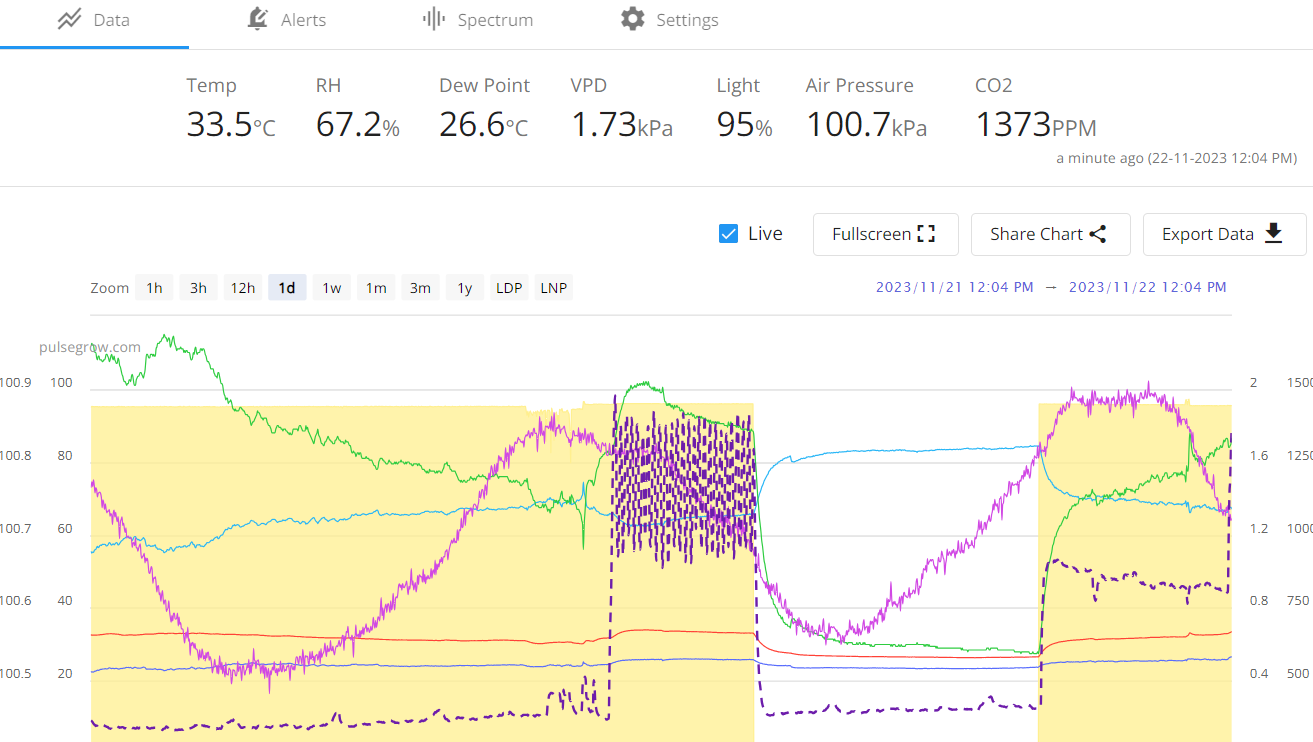Click the CO2 1373PPM reading

pos(1036,109)
